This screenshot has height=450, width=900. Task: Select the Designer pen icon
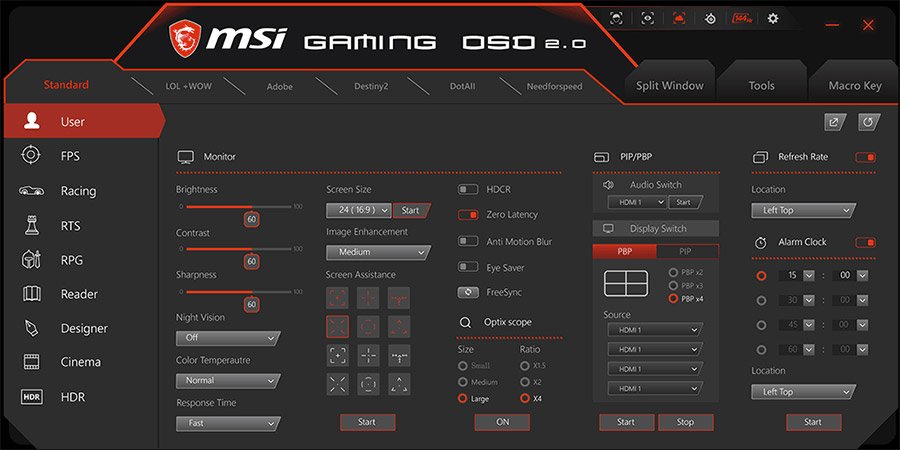point(31,328)
